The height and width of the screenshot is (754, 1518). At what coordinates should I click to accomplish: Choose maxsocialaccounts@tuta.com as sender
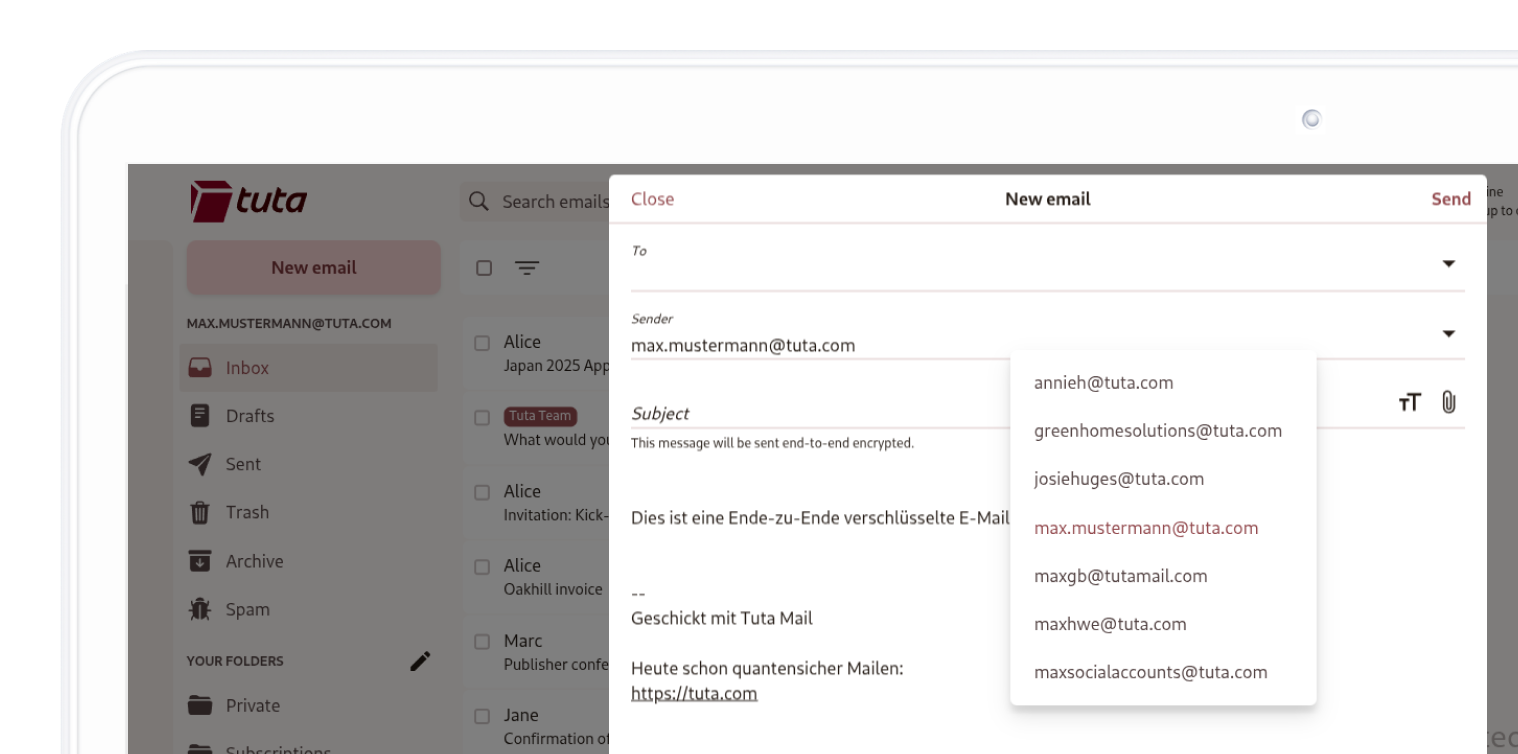coord(1163,672)
